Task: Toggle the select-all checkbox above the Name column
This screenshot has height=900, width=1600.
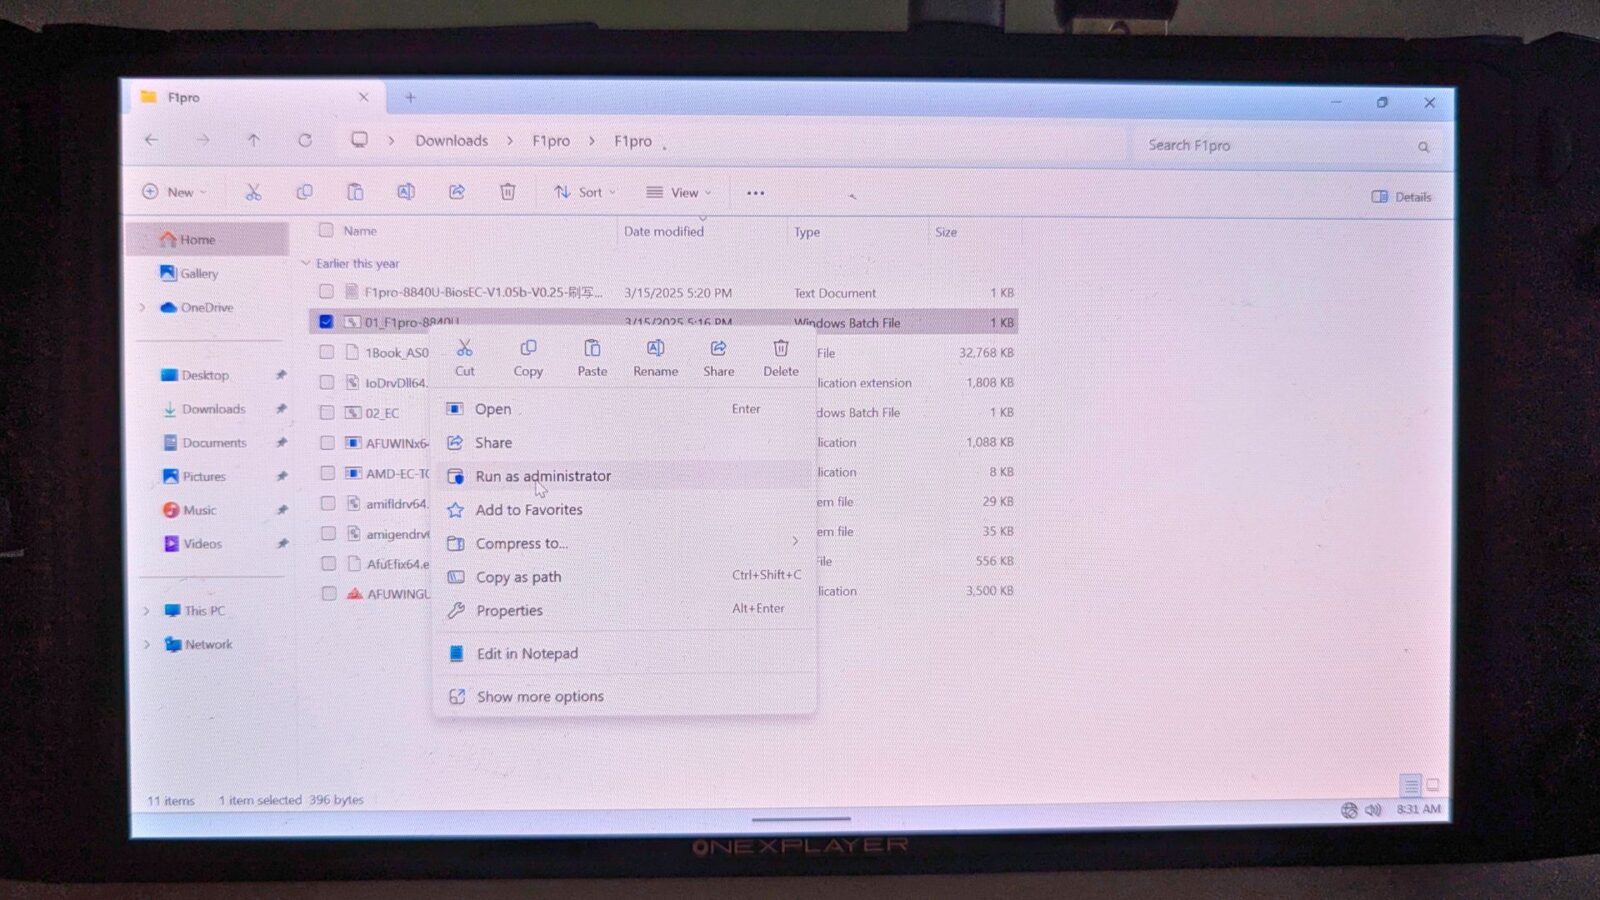Action: [327, 230]
